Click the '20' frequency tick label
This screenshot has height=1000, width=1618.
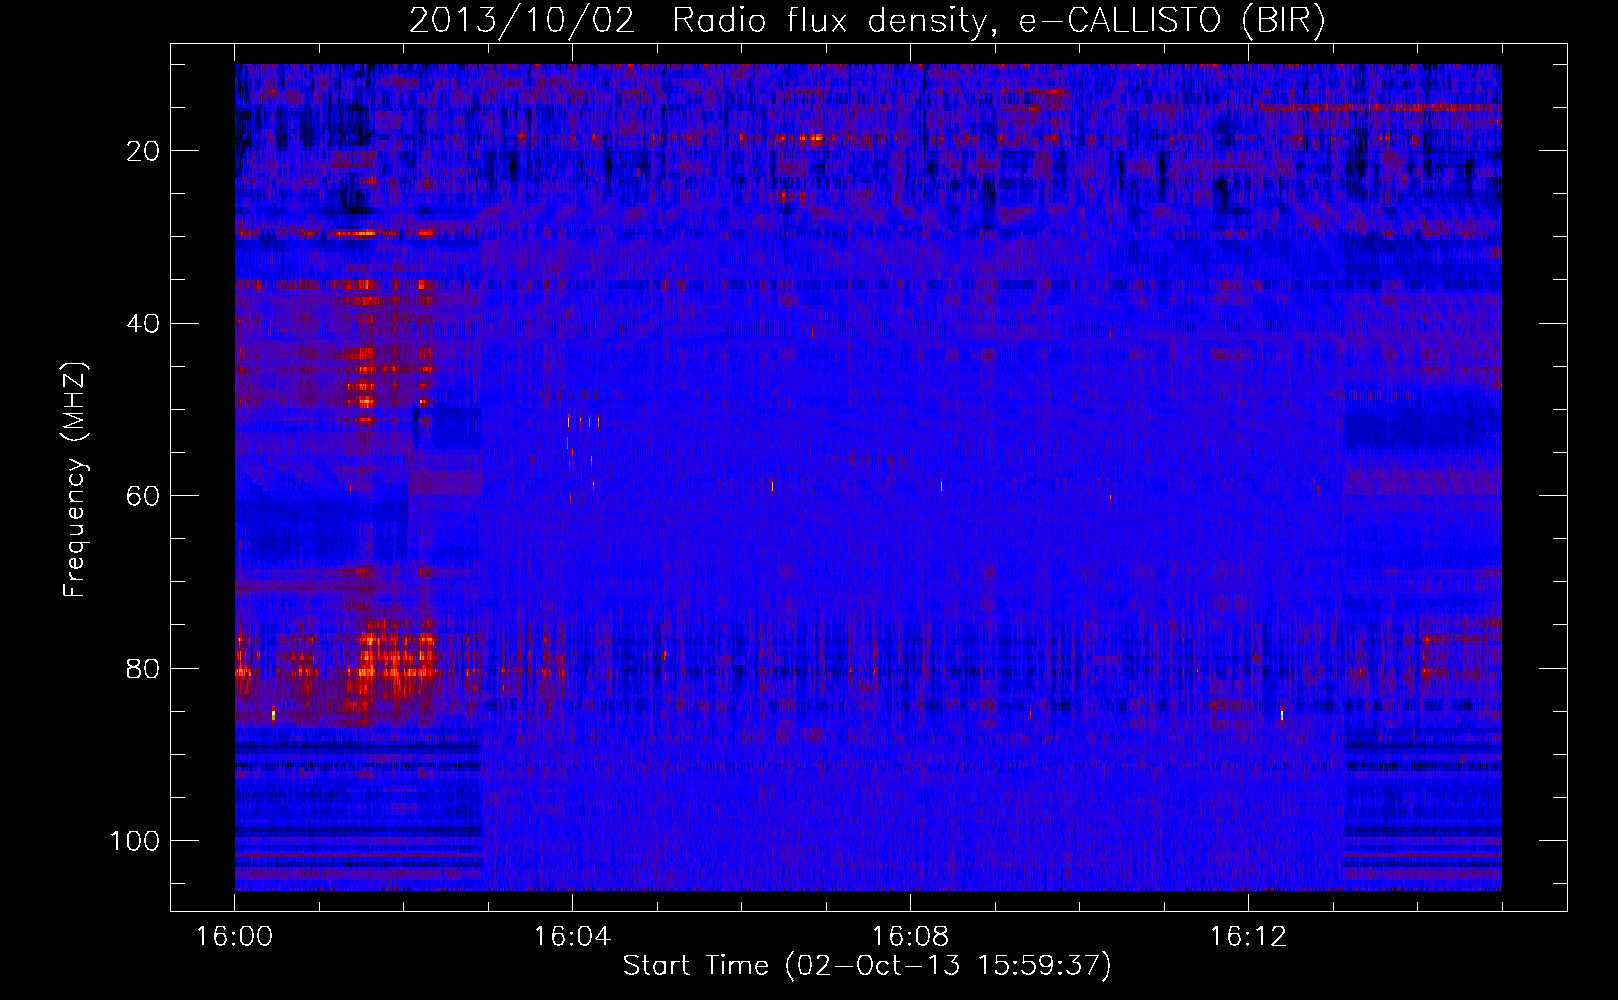tap(143, 151)
